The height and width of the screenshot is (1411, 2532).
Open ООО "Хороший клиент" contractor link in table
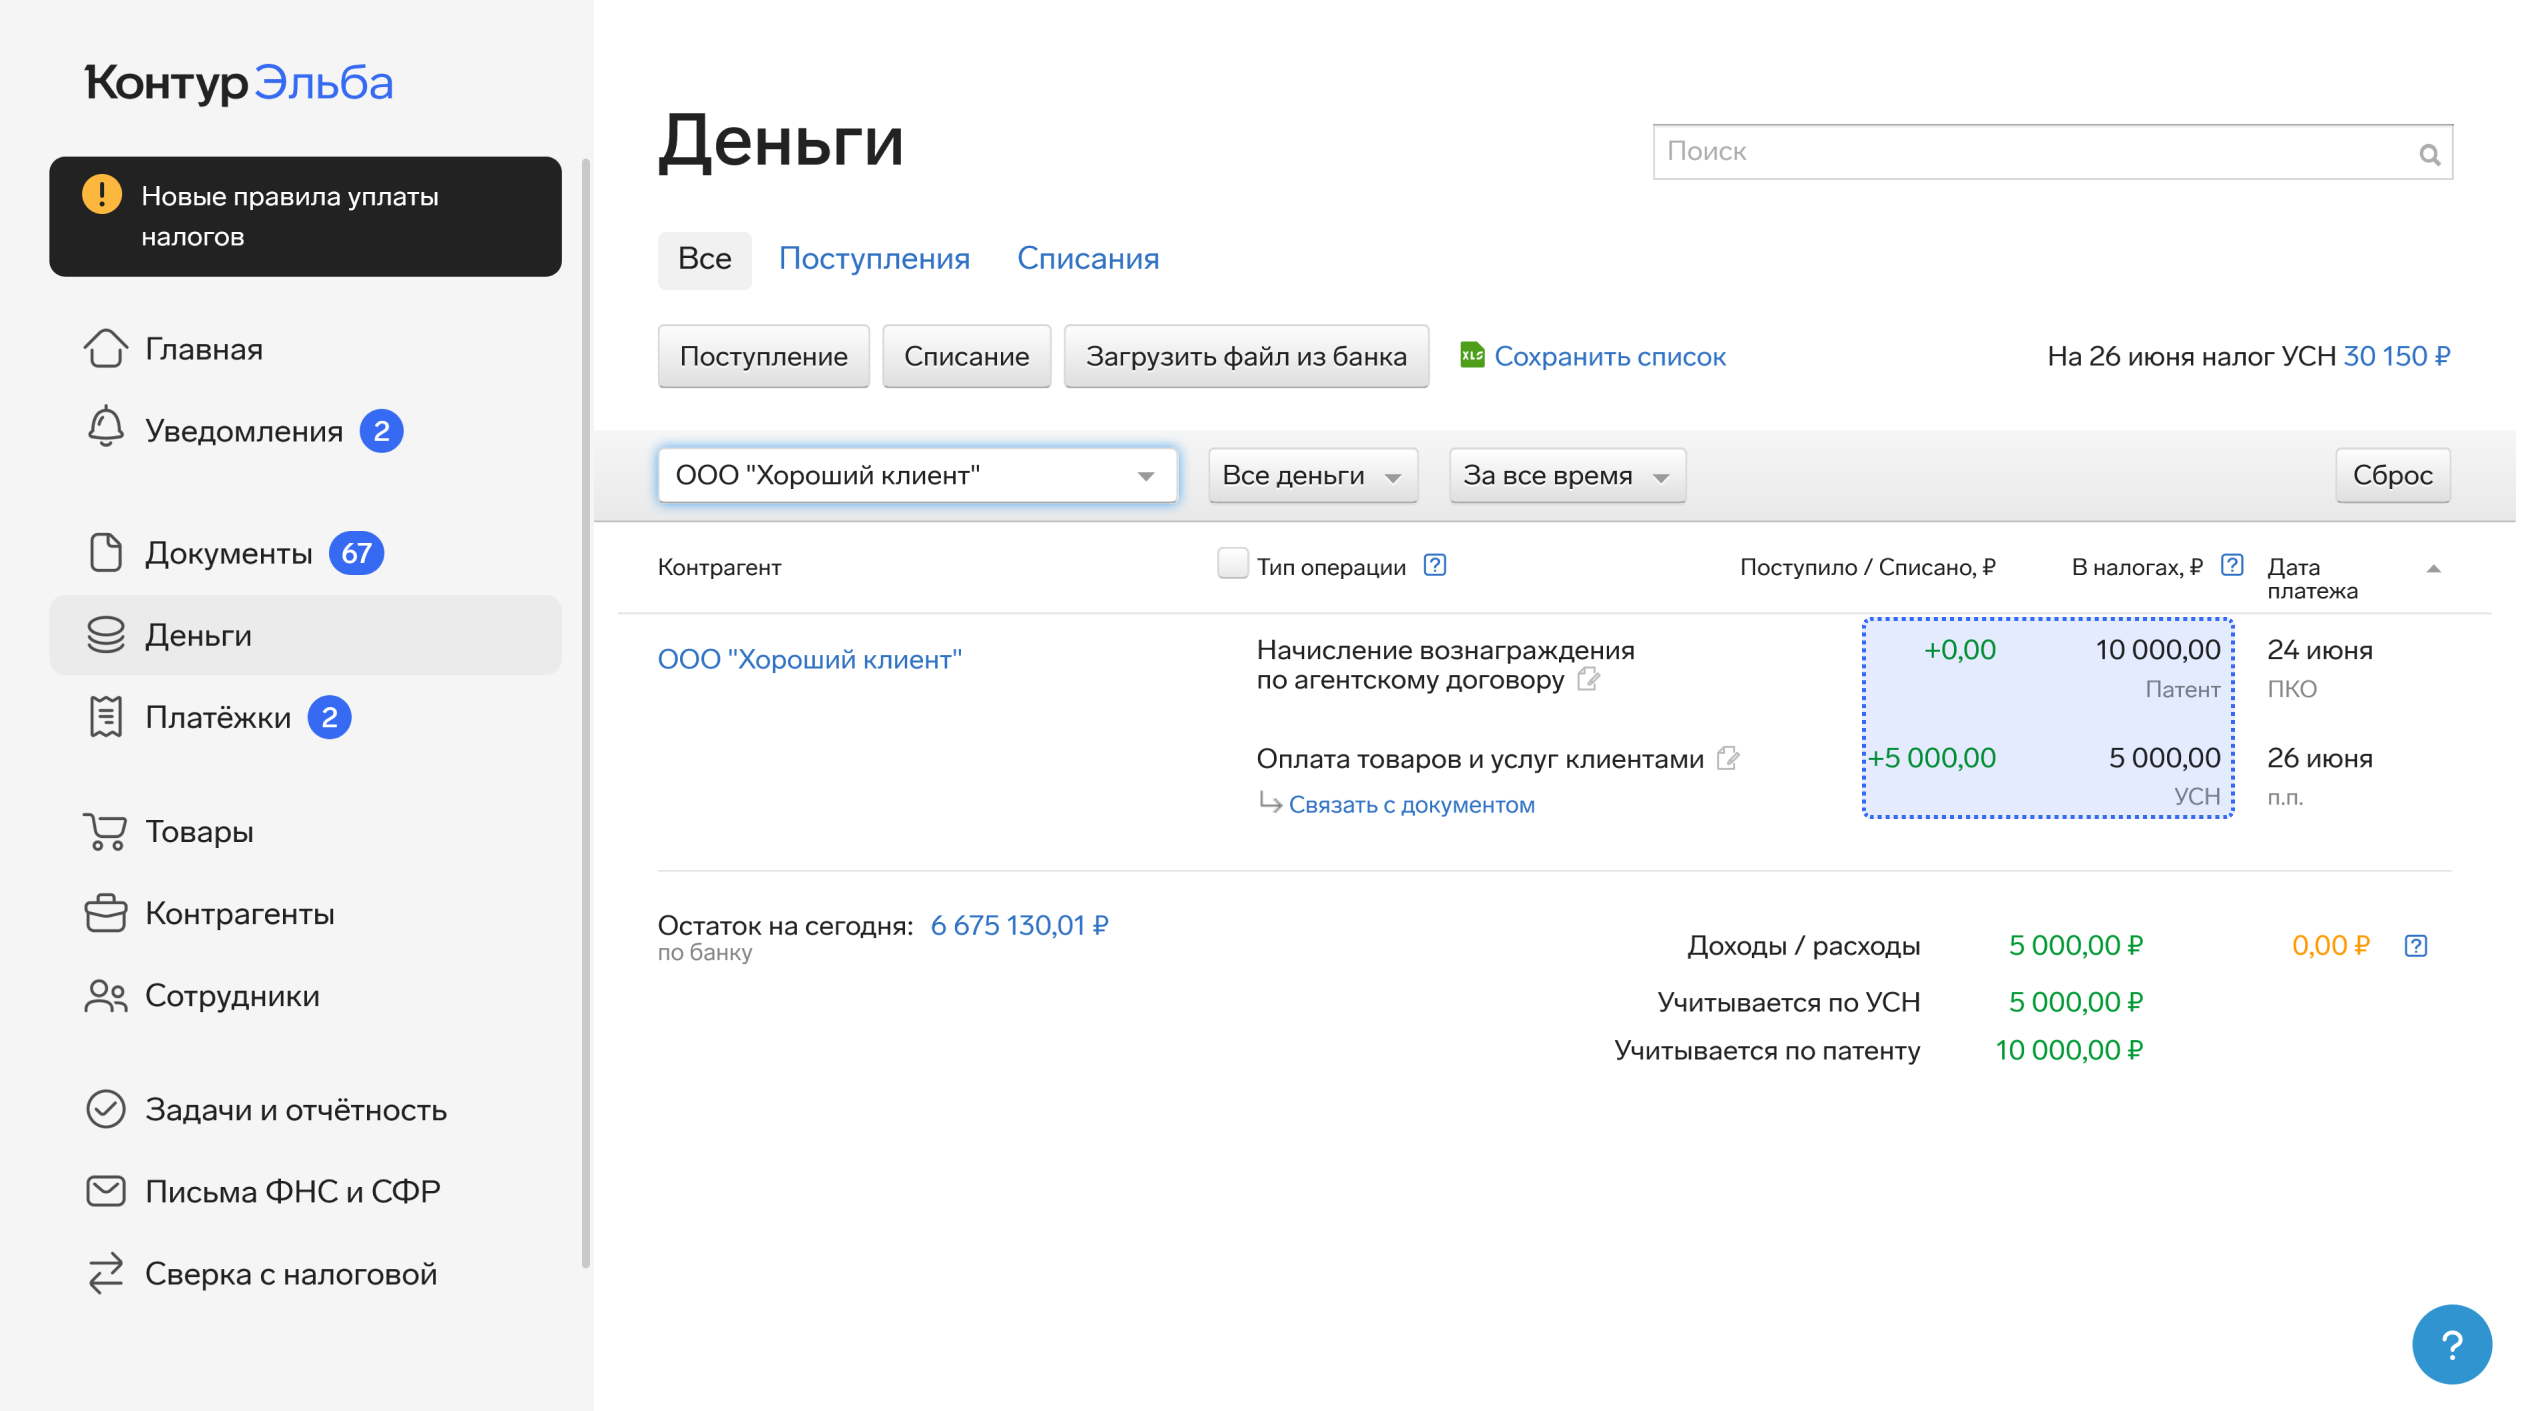click(x=809, y=659)
